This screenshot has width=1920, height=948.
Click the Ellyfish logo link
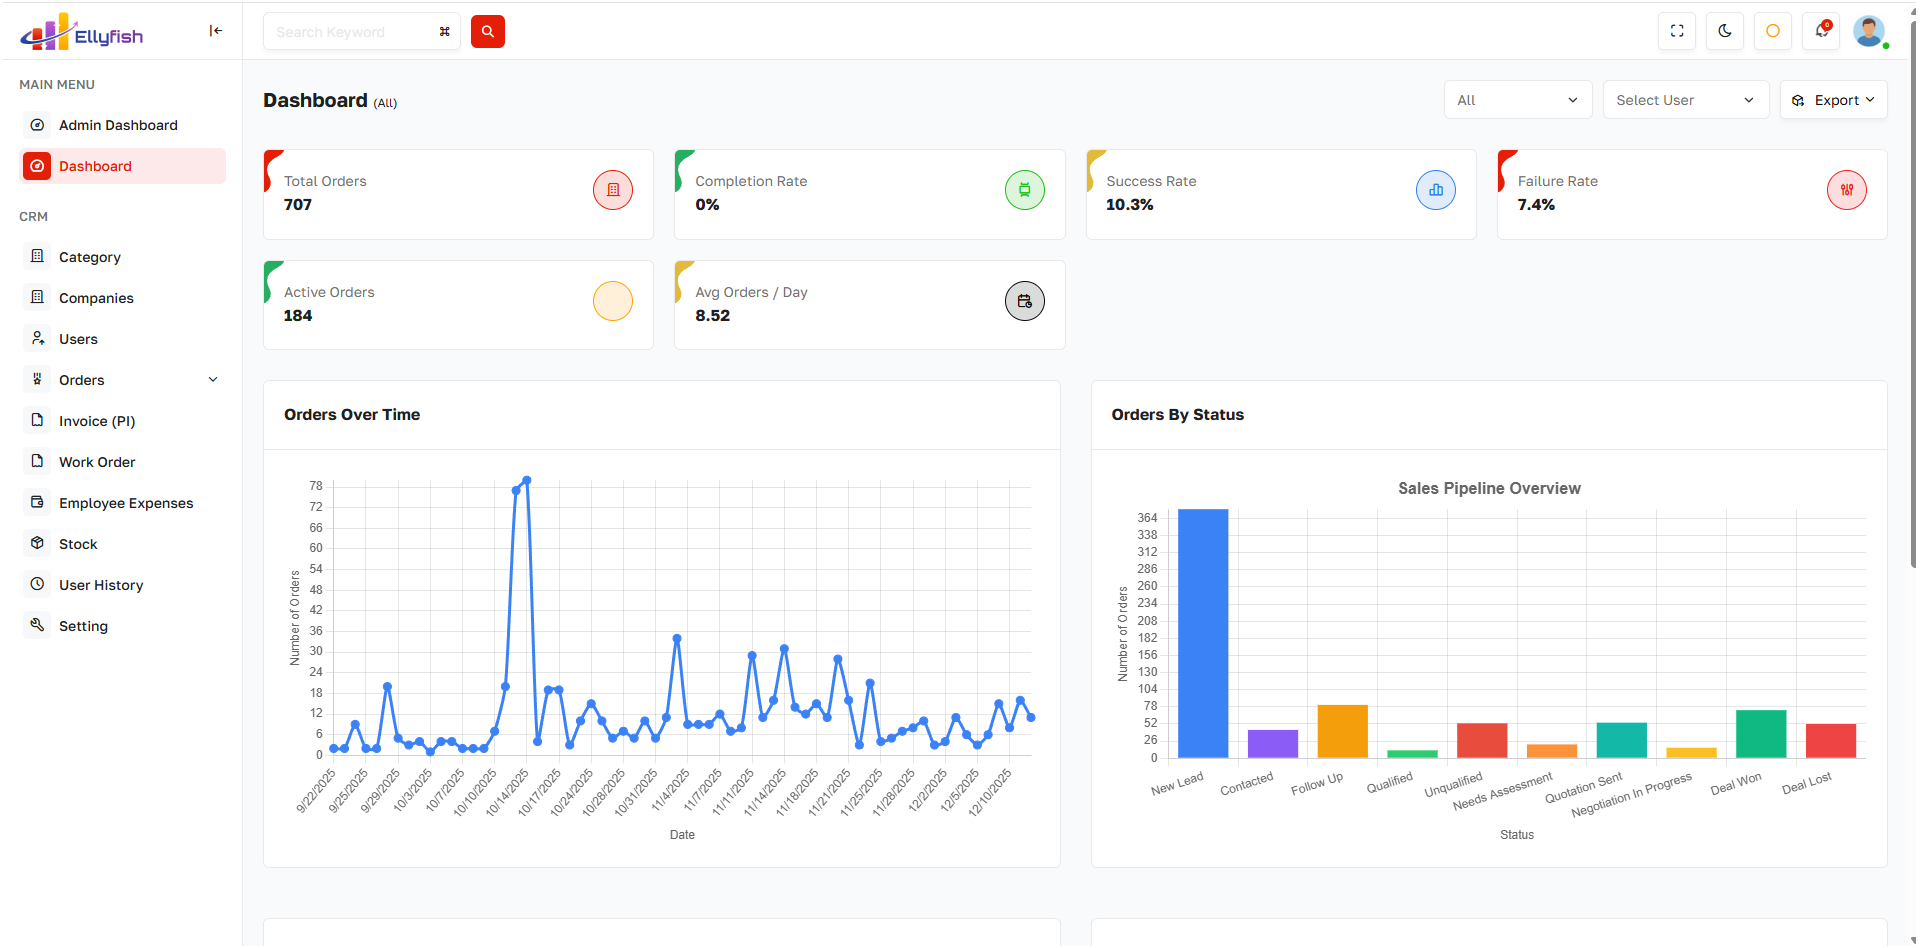coord(82,34)
